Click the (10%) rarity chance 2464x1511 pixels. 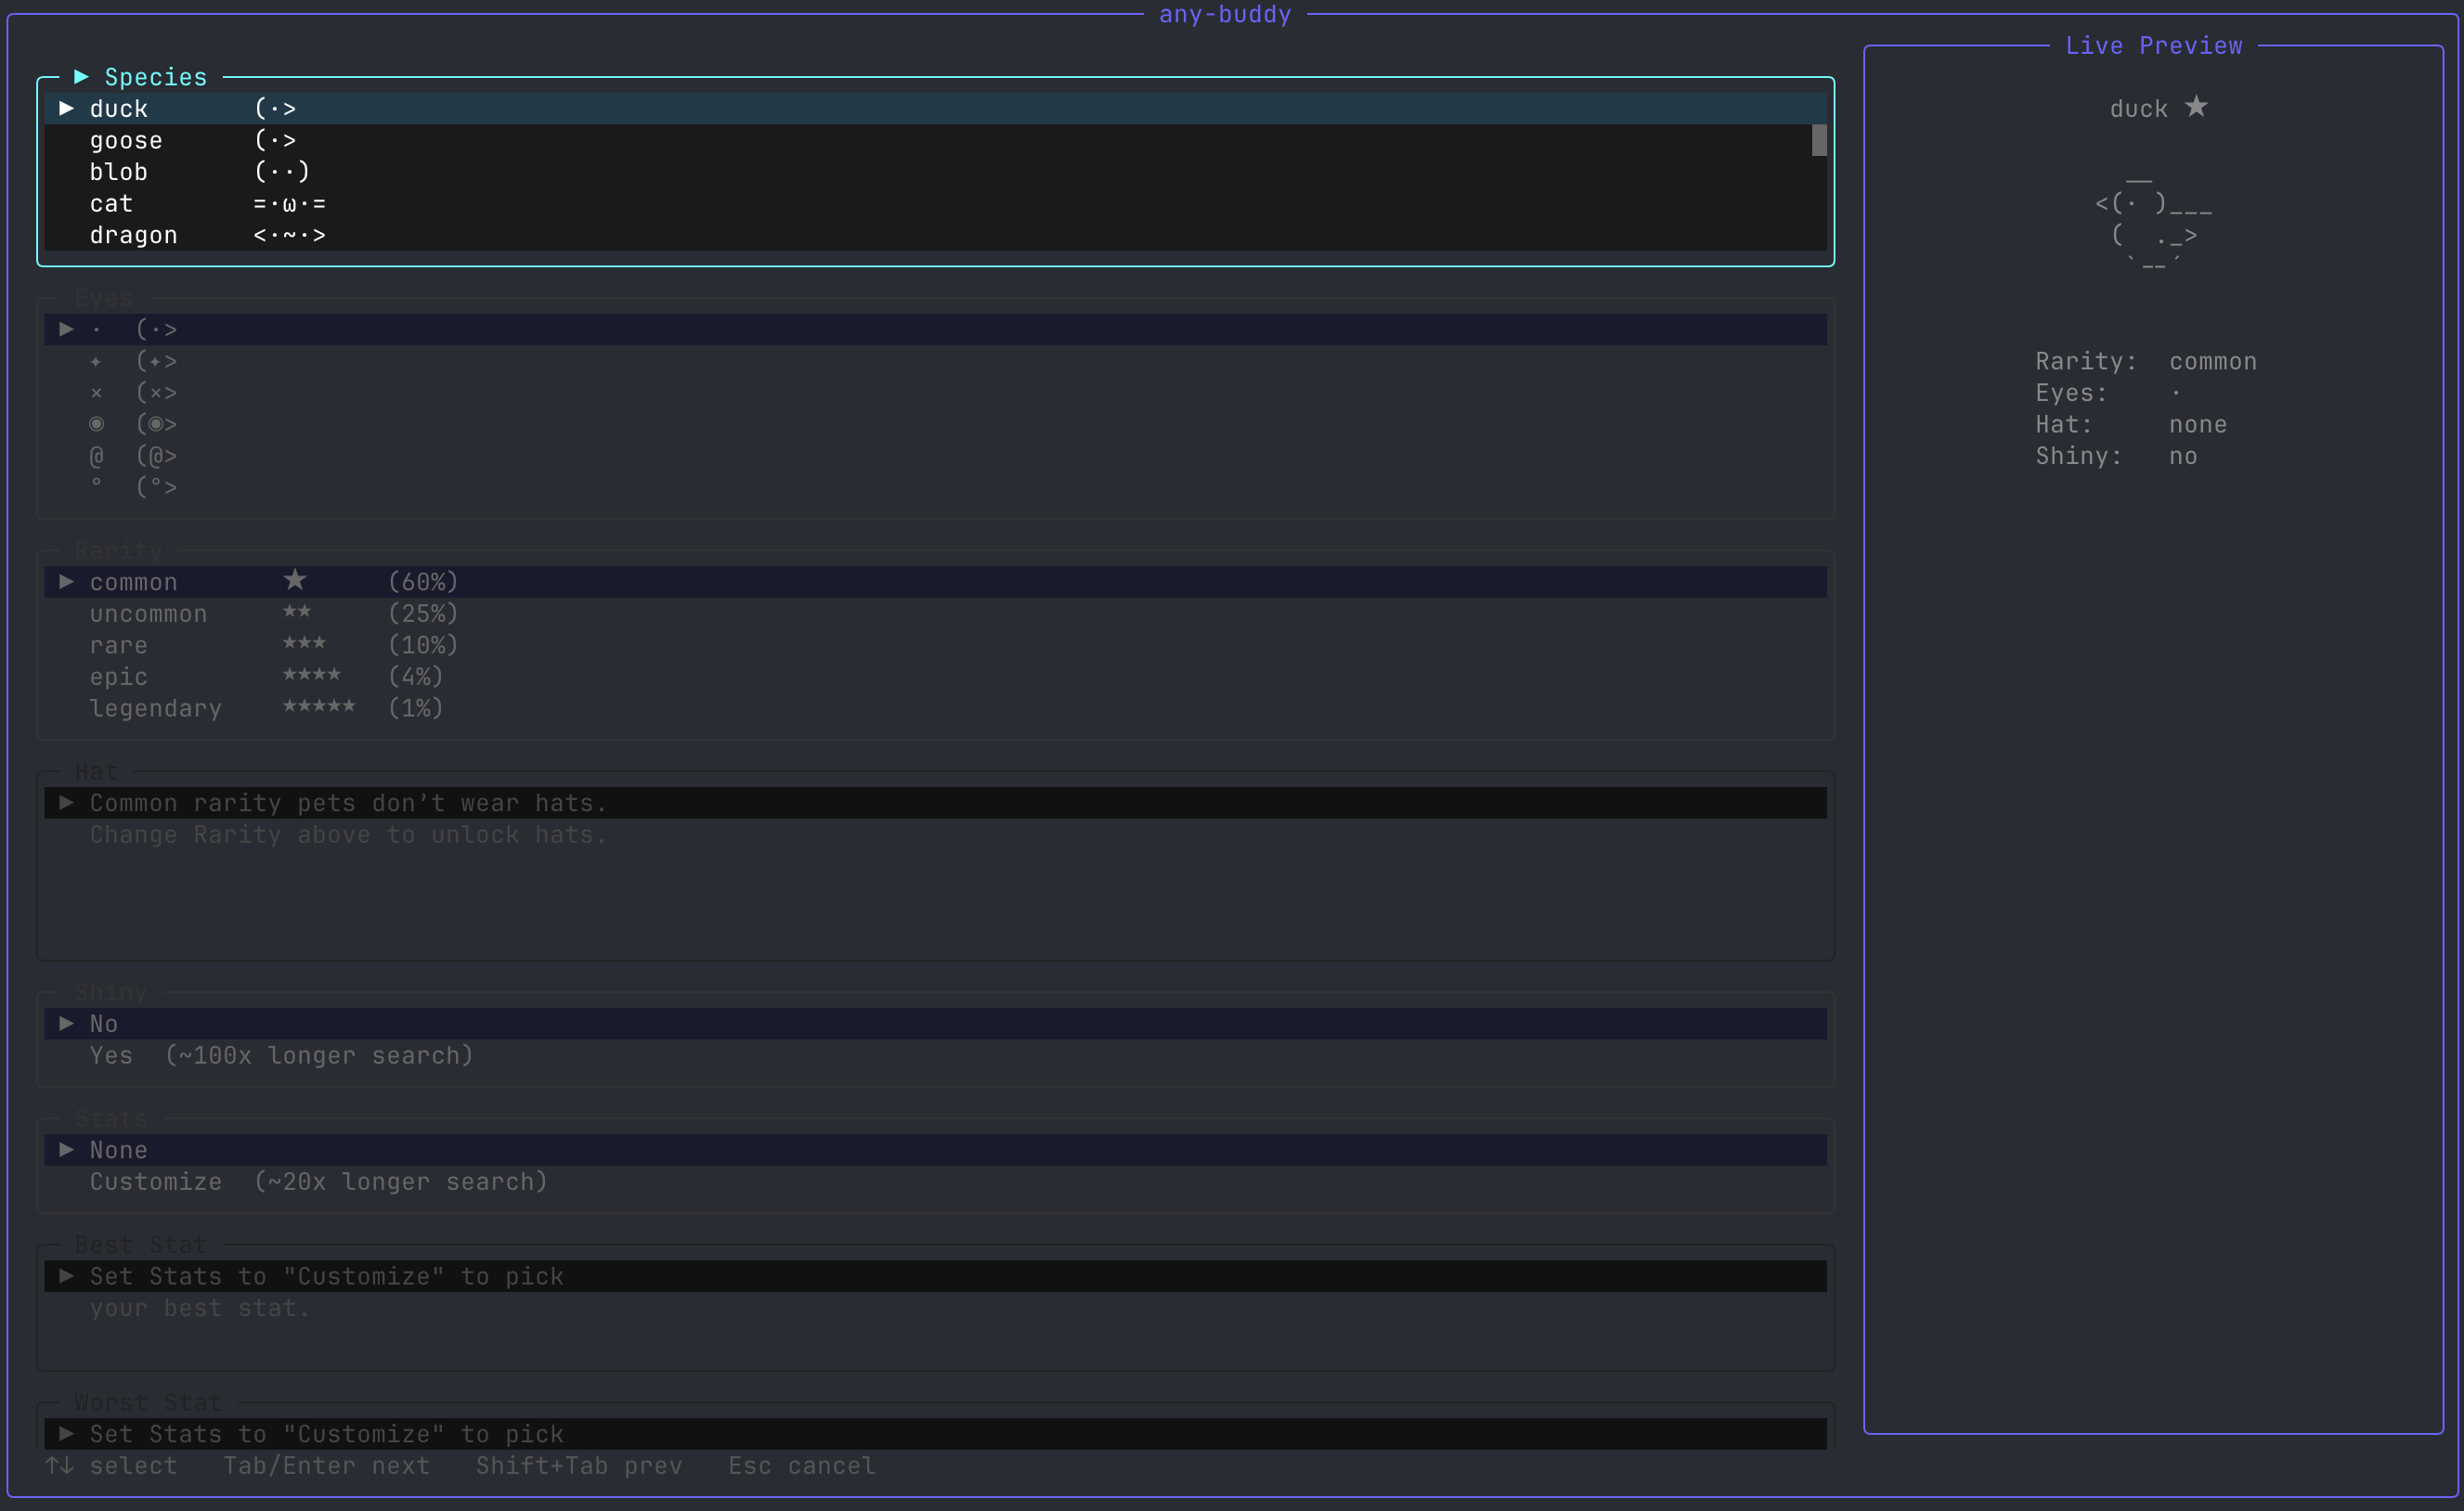coord(423,645)
